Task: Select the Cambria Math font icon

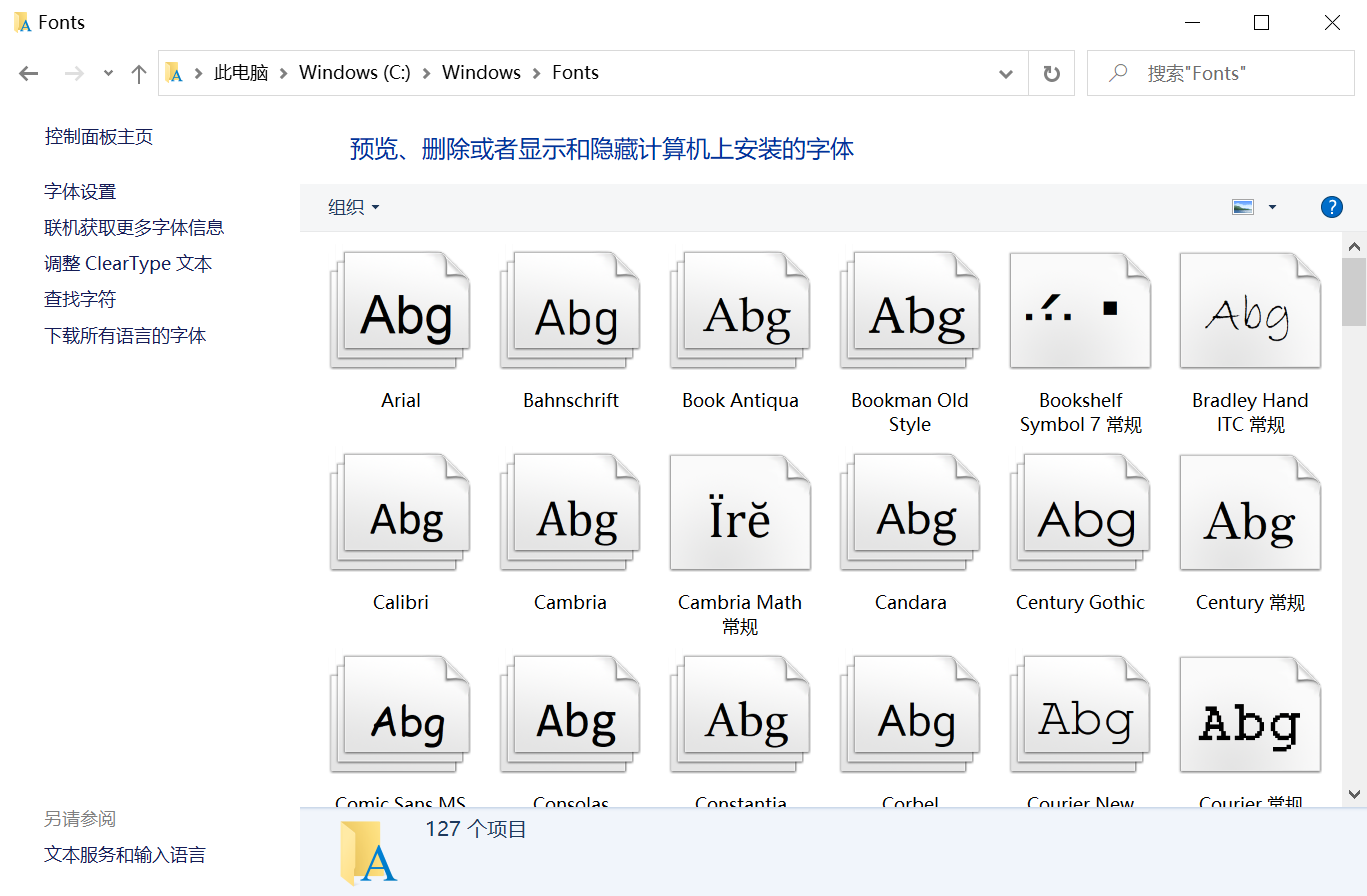Action: point(740,513)
